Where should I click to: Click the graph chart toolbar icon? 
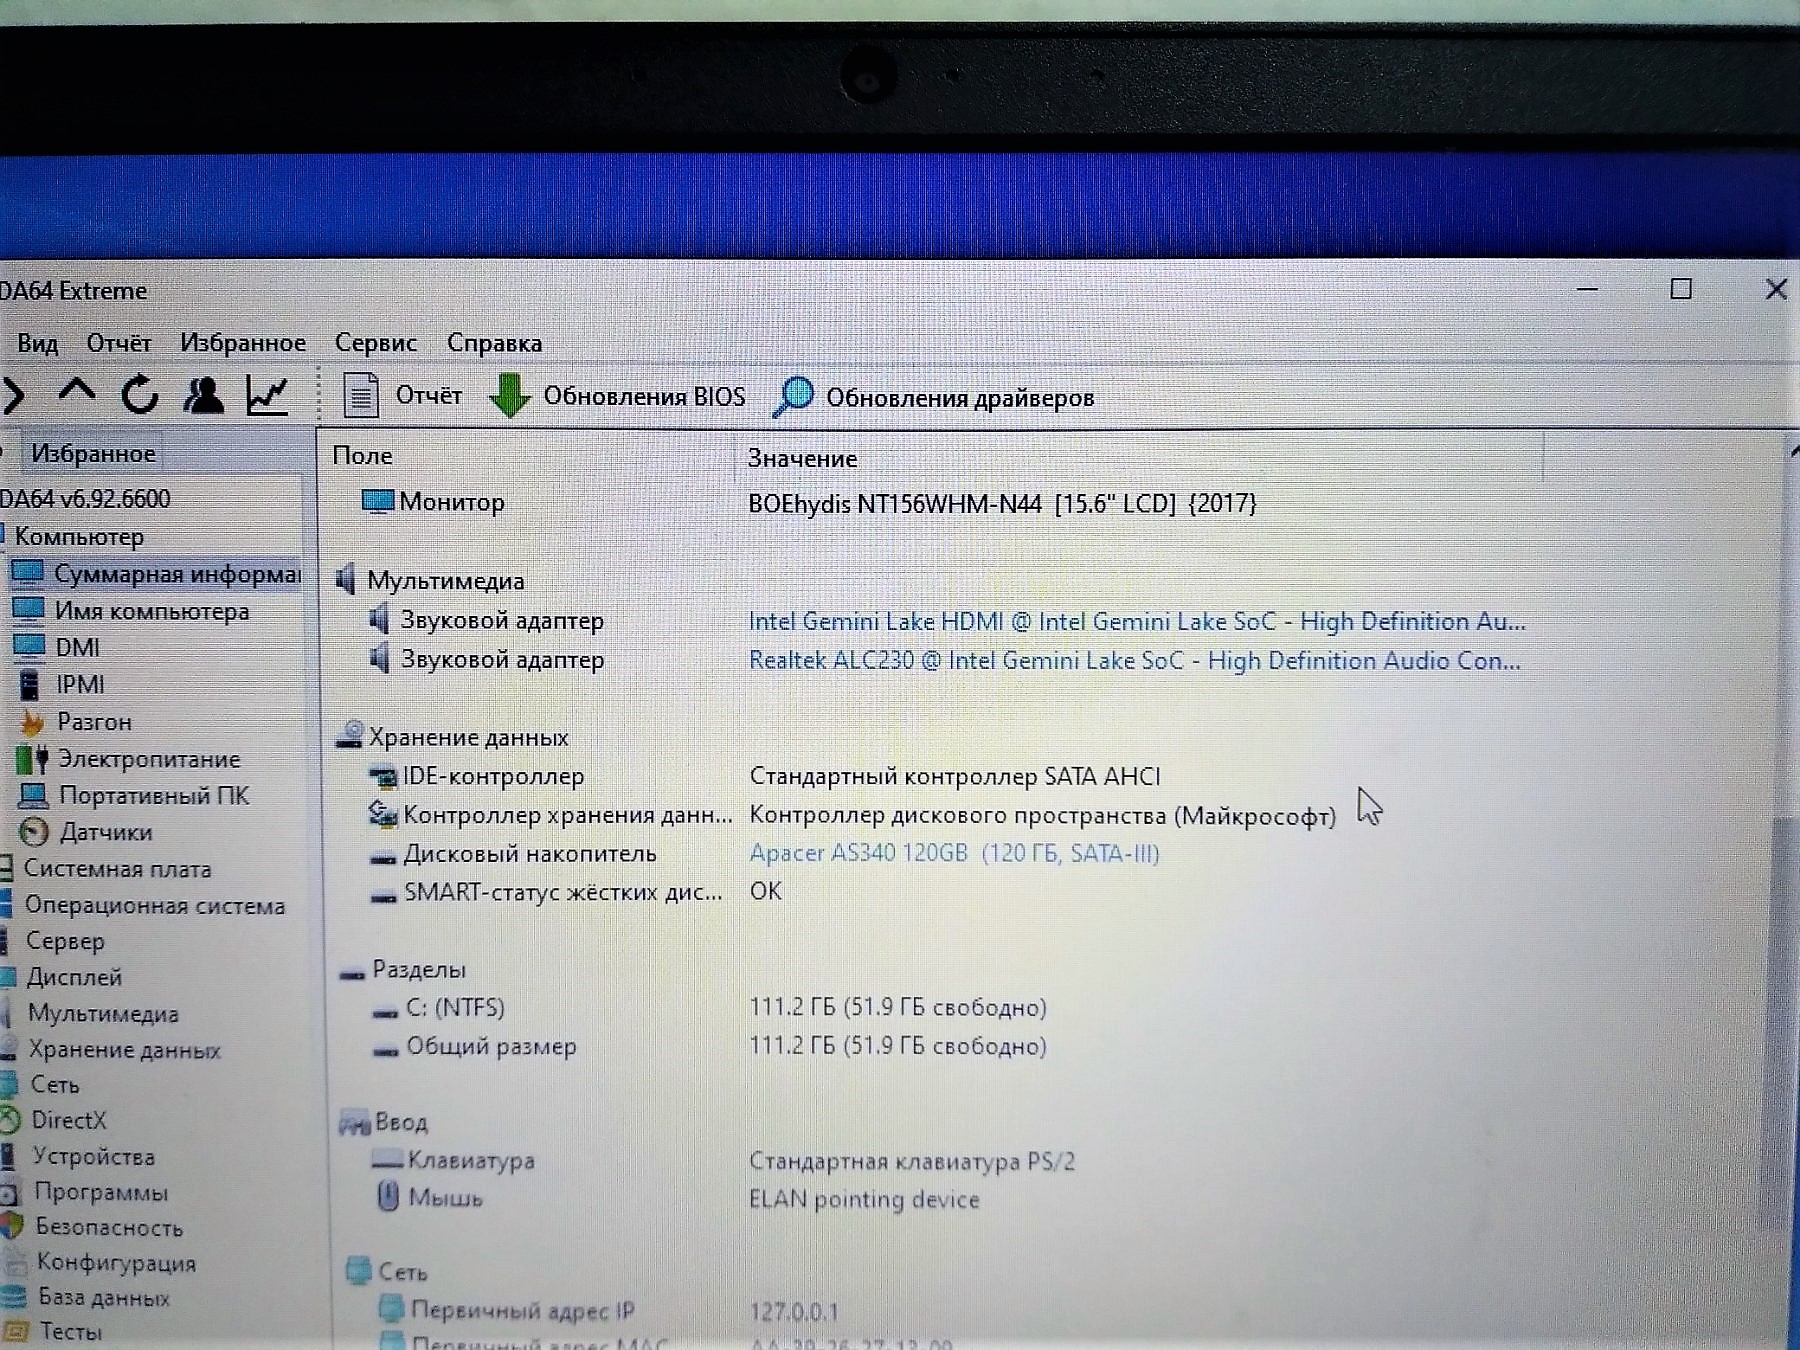[x=268, y=396]
